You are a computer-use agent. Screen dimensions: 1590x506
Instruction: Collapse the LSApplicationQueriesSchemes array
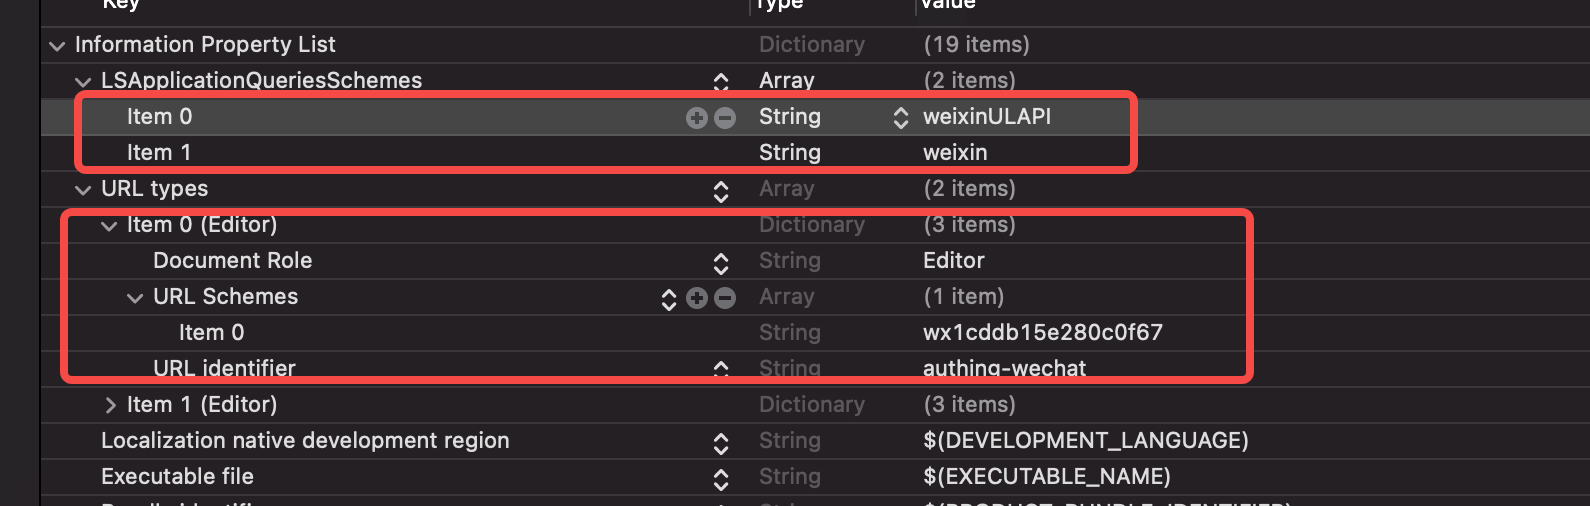point(82,82)
